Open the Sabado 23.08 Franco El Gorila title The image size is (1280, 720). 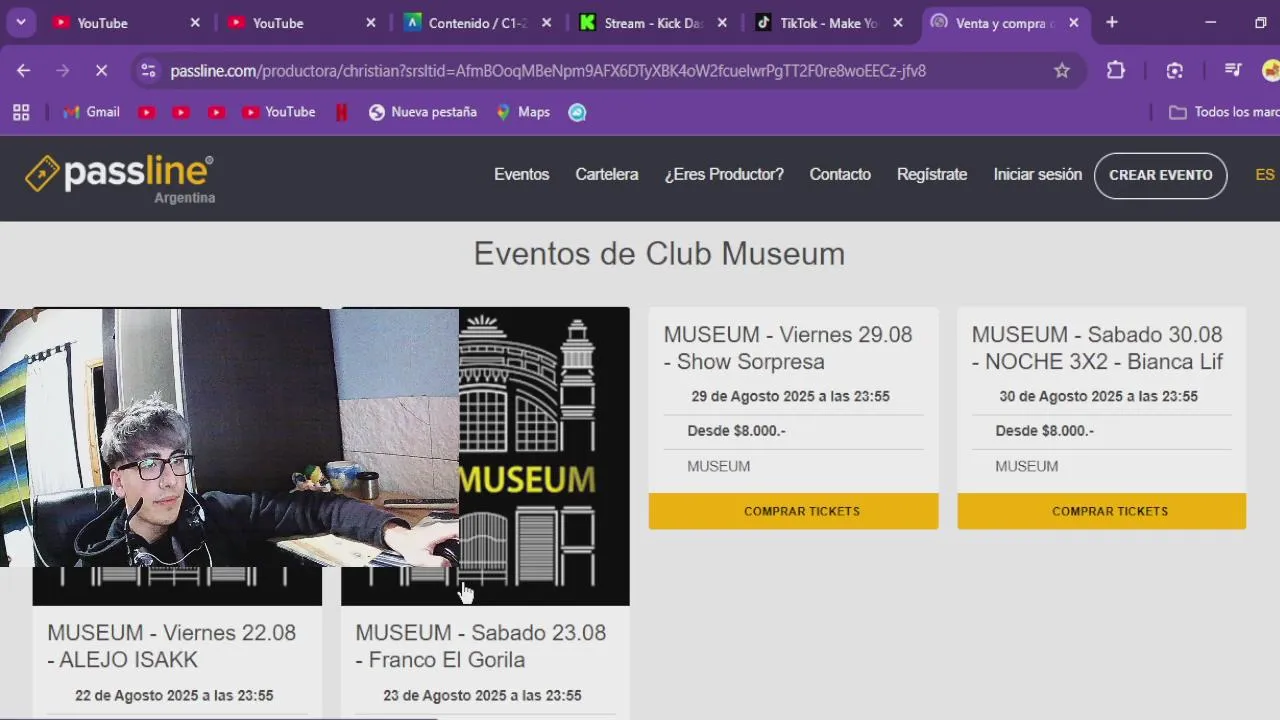click(x=481, y=646)
